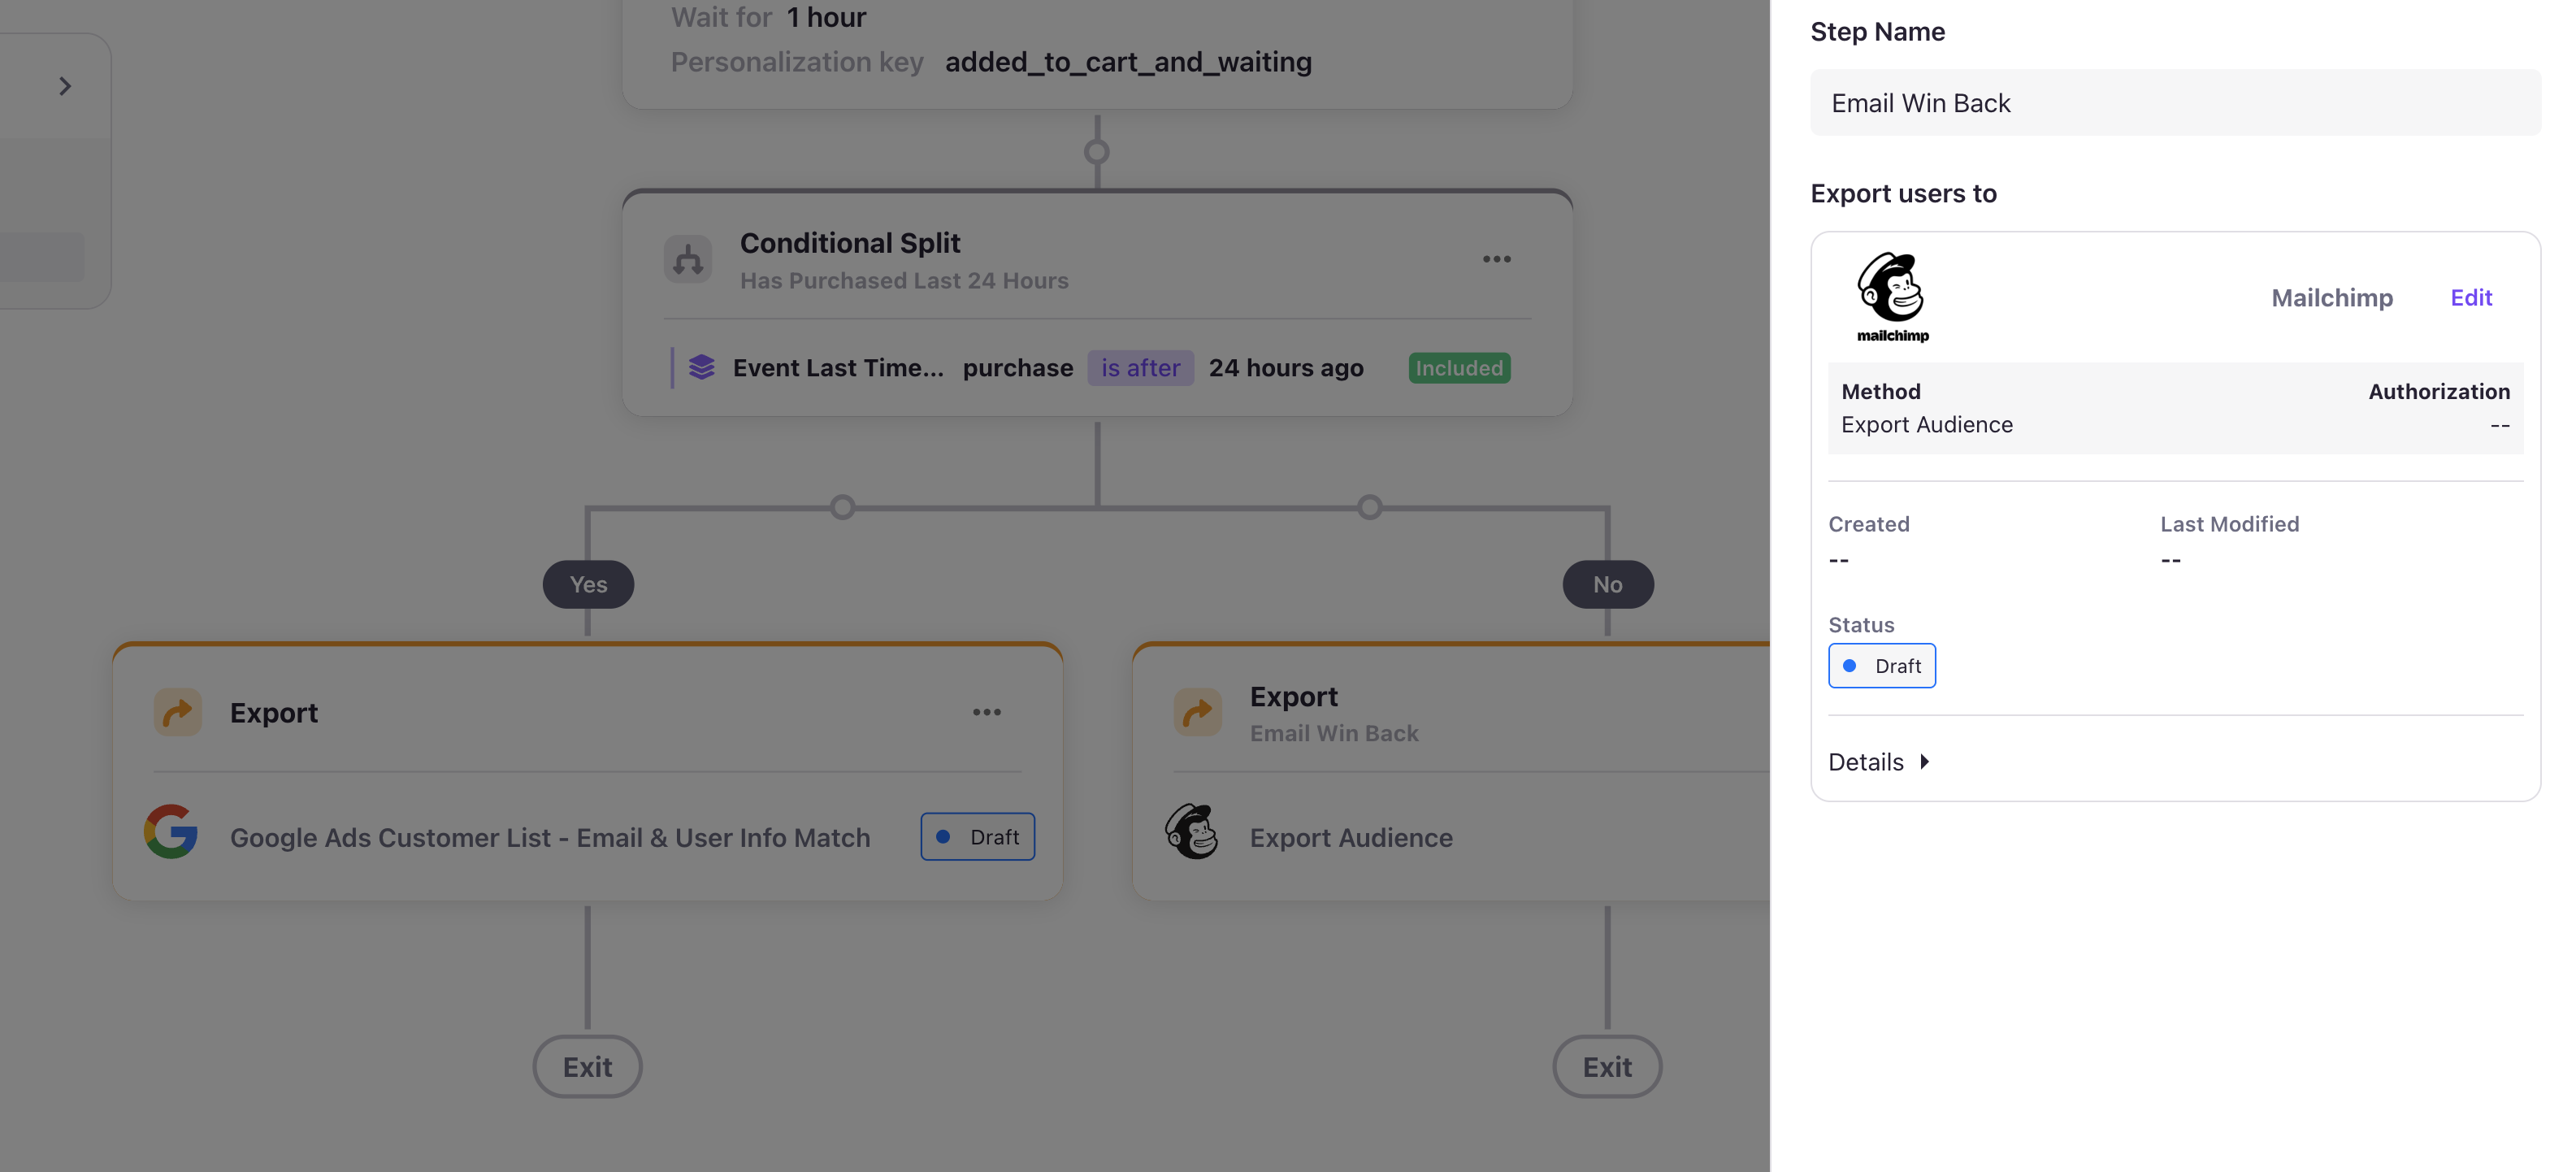Expand the collapsed left sidebar chevron
Image resolution: width=2576 pixels, height=1172 pixels.
(x=65, y=87)
